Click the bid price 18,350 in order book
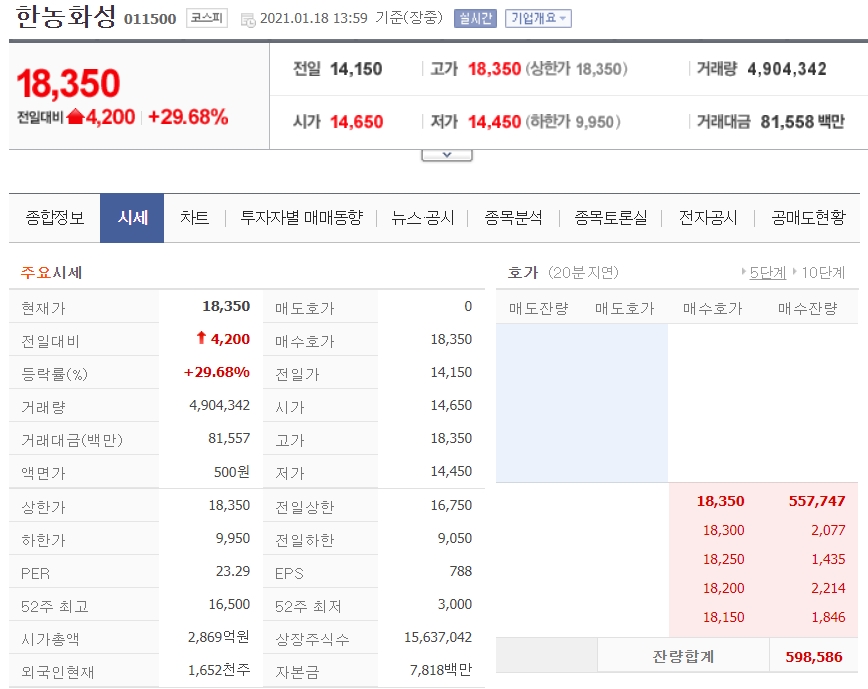The image size is (868, 689). [x=720, y=501]
